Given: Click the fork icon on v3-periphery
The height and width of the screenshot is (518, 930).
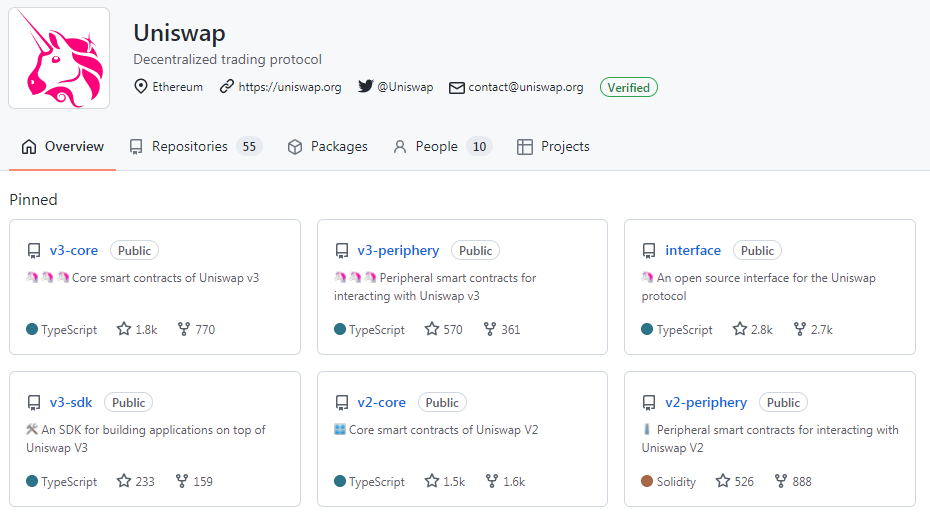Looking at the screenshot, I should pyautogui.click(x=490, y=329).
